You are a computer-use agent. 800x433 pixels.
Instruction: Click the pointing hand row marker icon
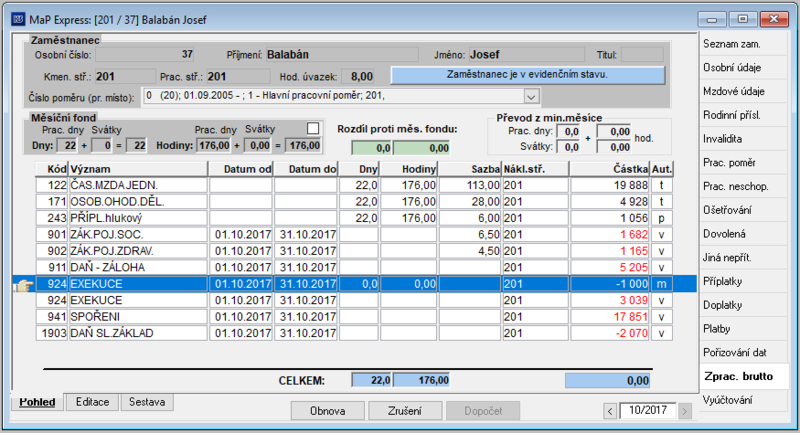23,285
